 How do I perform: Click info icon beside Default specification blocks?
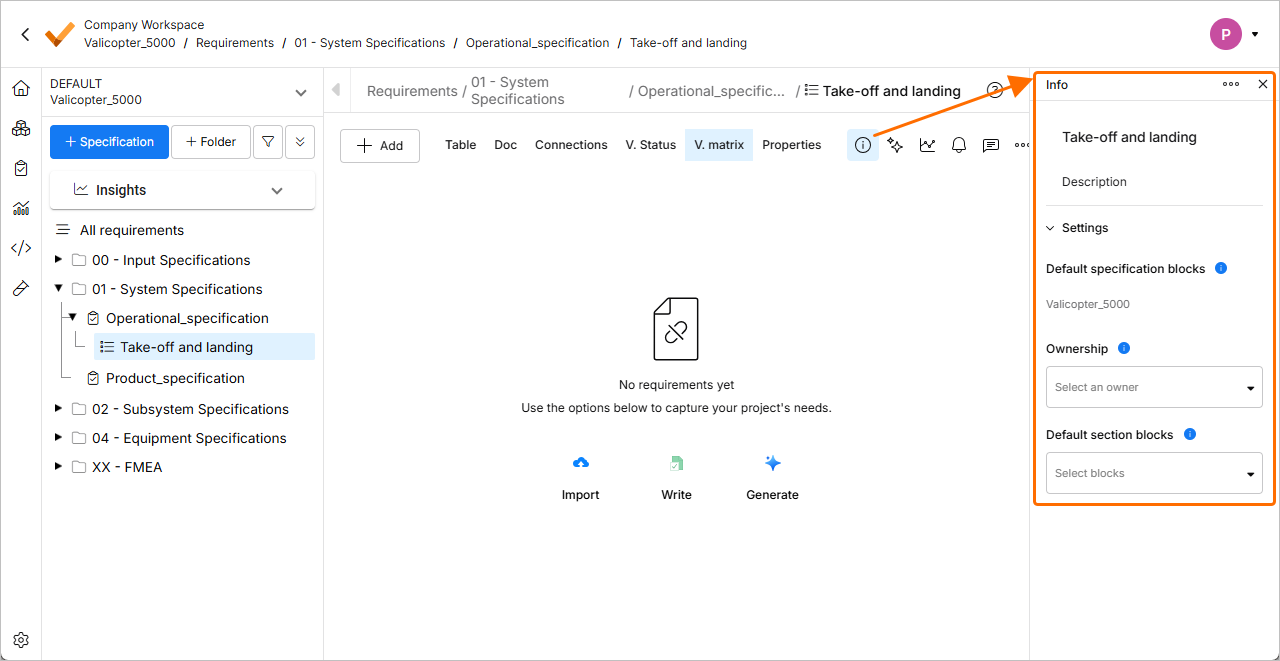click(1221, 268)
